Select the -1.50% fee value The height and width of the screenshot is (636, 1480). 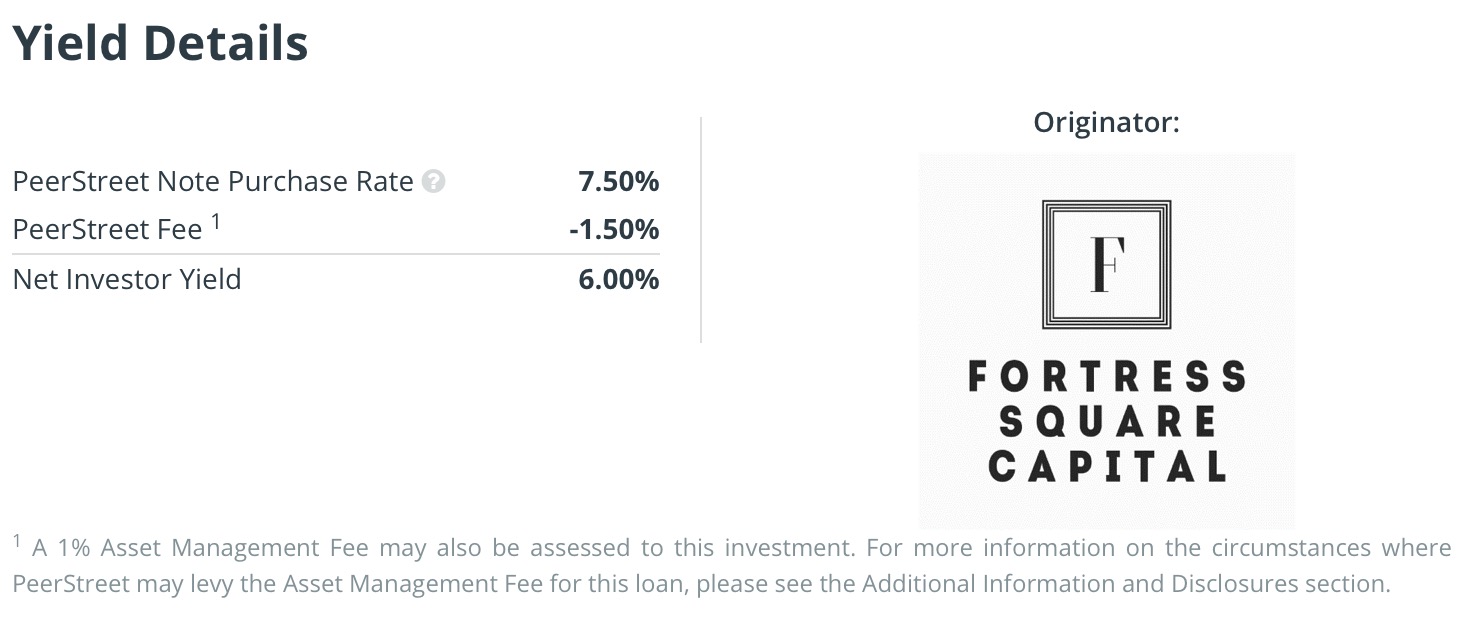tap(614, 230)
